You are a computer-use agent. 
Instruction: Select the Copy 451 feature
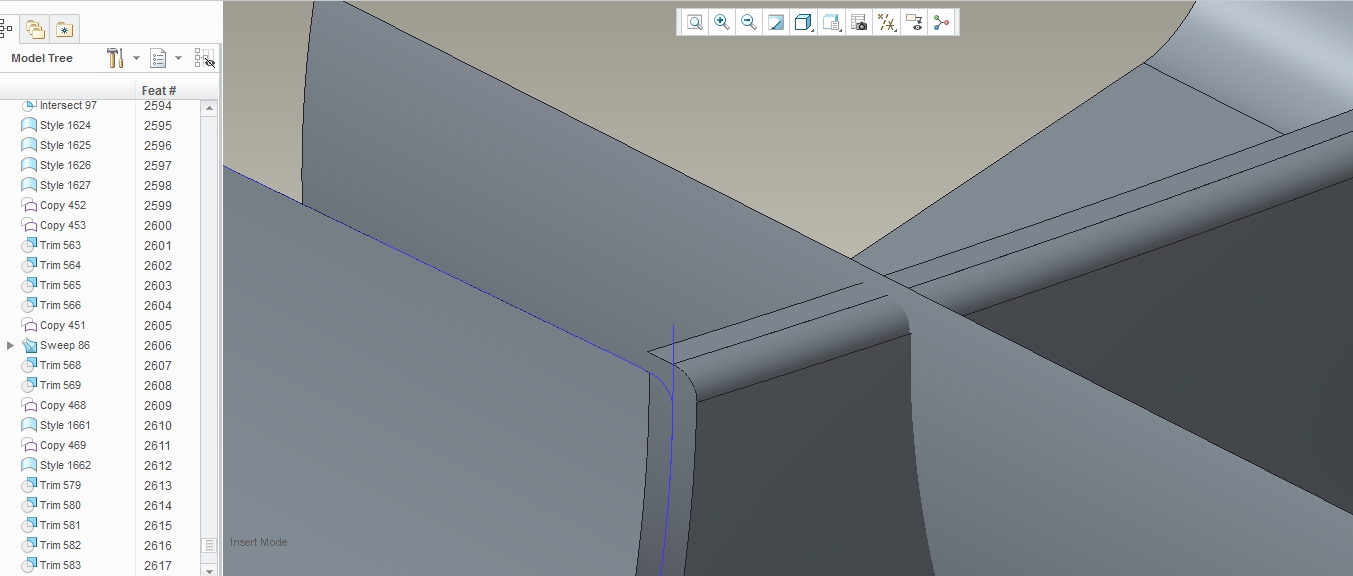point(63,325)
